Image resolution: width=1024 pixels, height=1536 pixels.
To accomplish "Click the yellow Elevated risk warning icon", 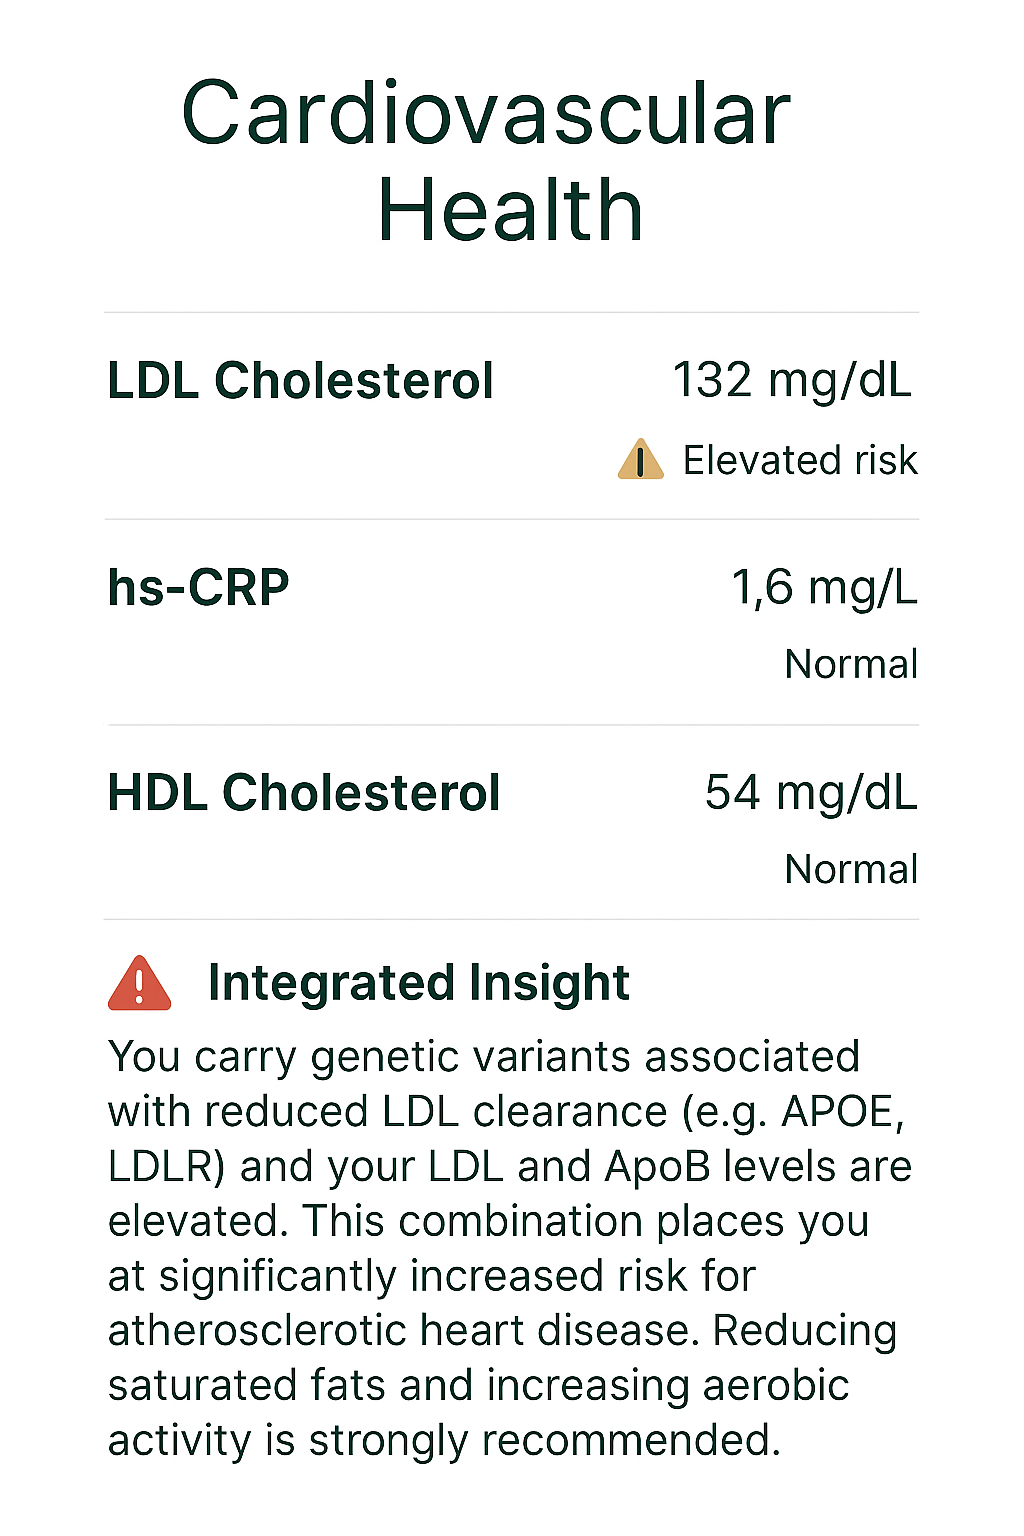I will pyautogui.click(x=640, y=460).
